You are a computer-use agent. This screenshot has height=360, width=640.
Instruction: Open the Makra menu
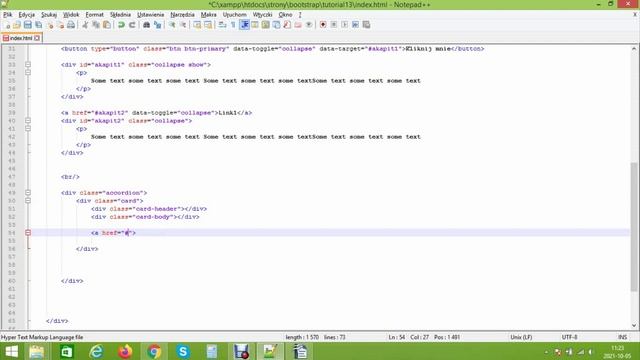209,15
